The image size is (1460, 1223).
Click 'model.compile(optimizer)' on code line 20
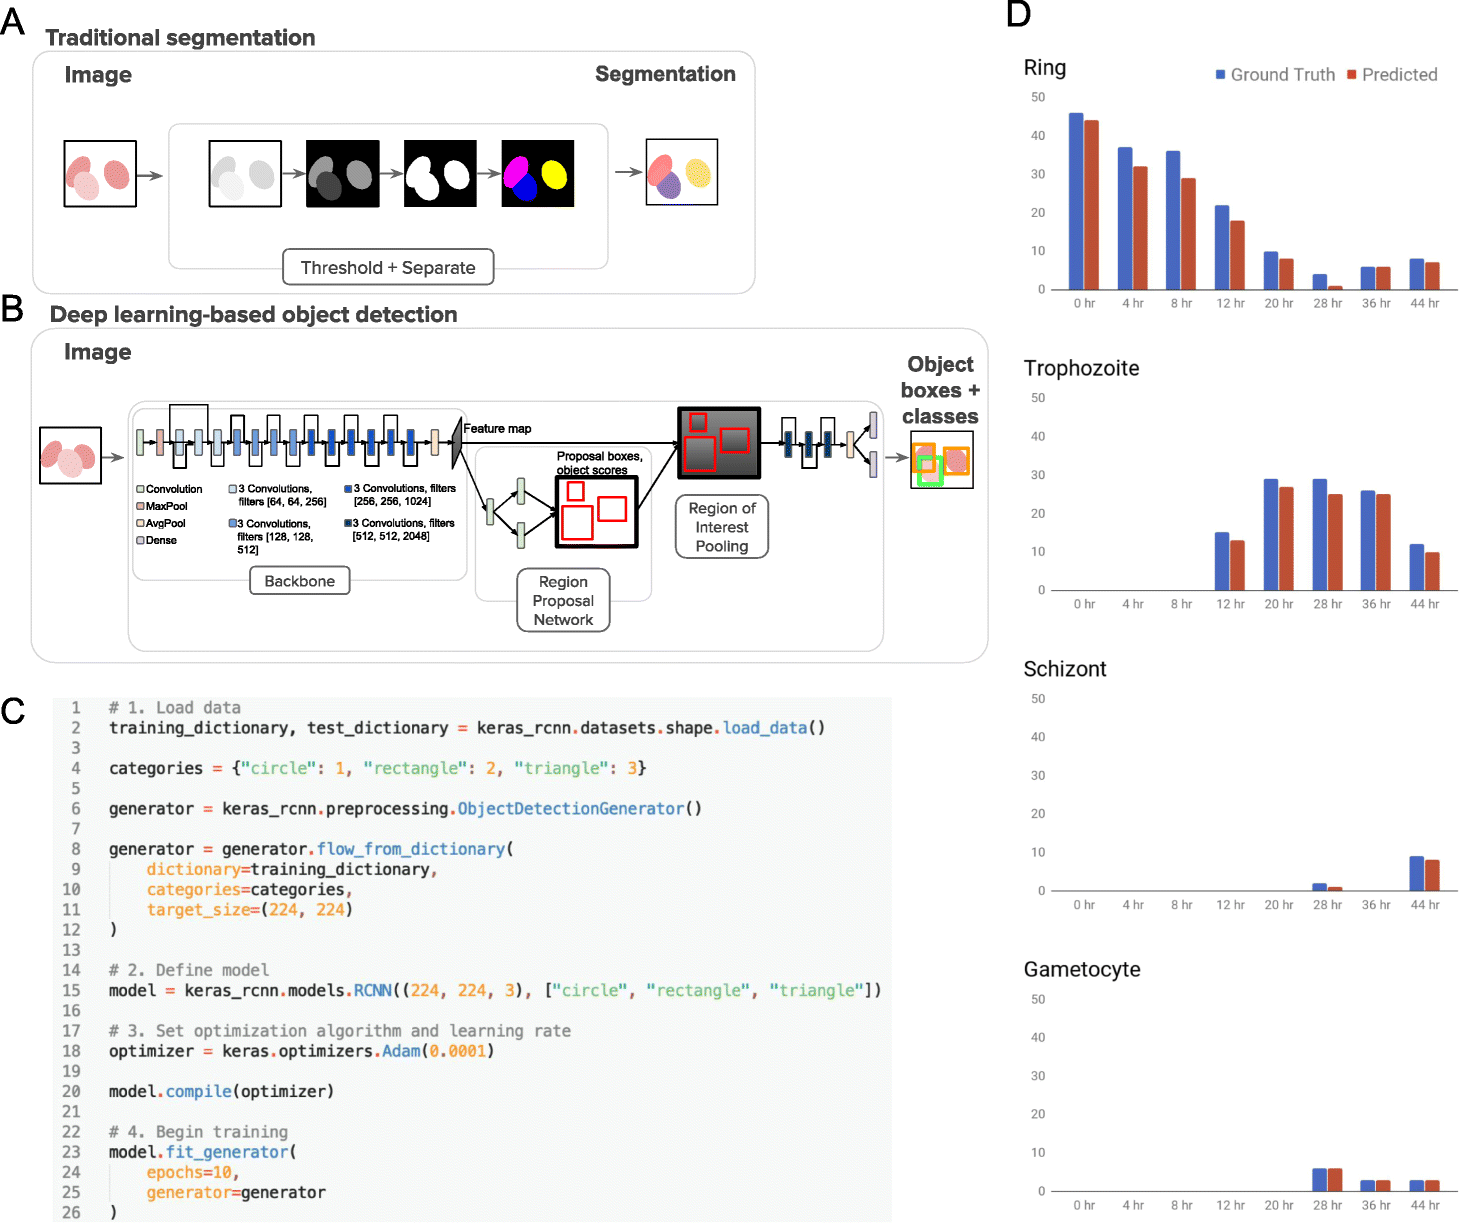(222, 1091)
